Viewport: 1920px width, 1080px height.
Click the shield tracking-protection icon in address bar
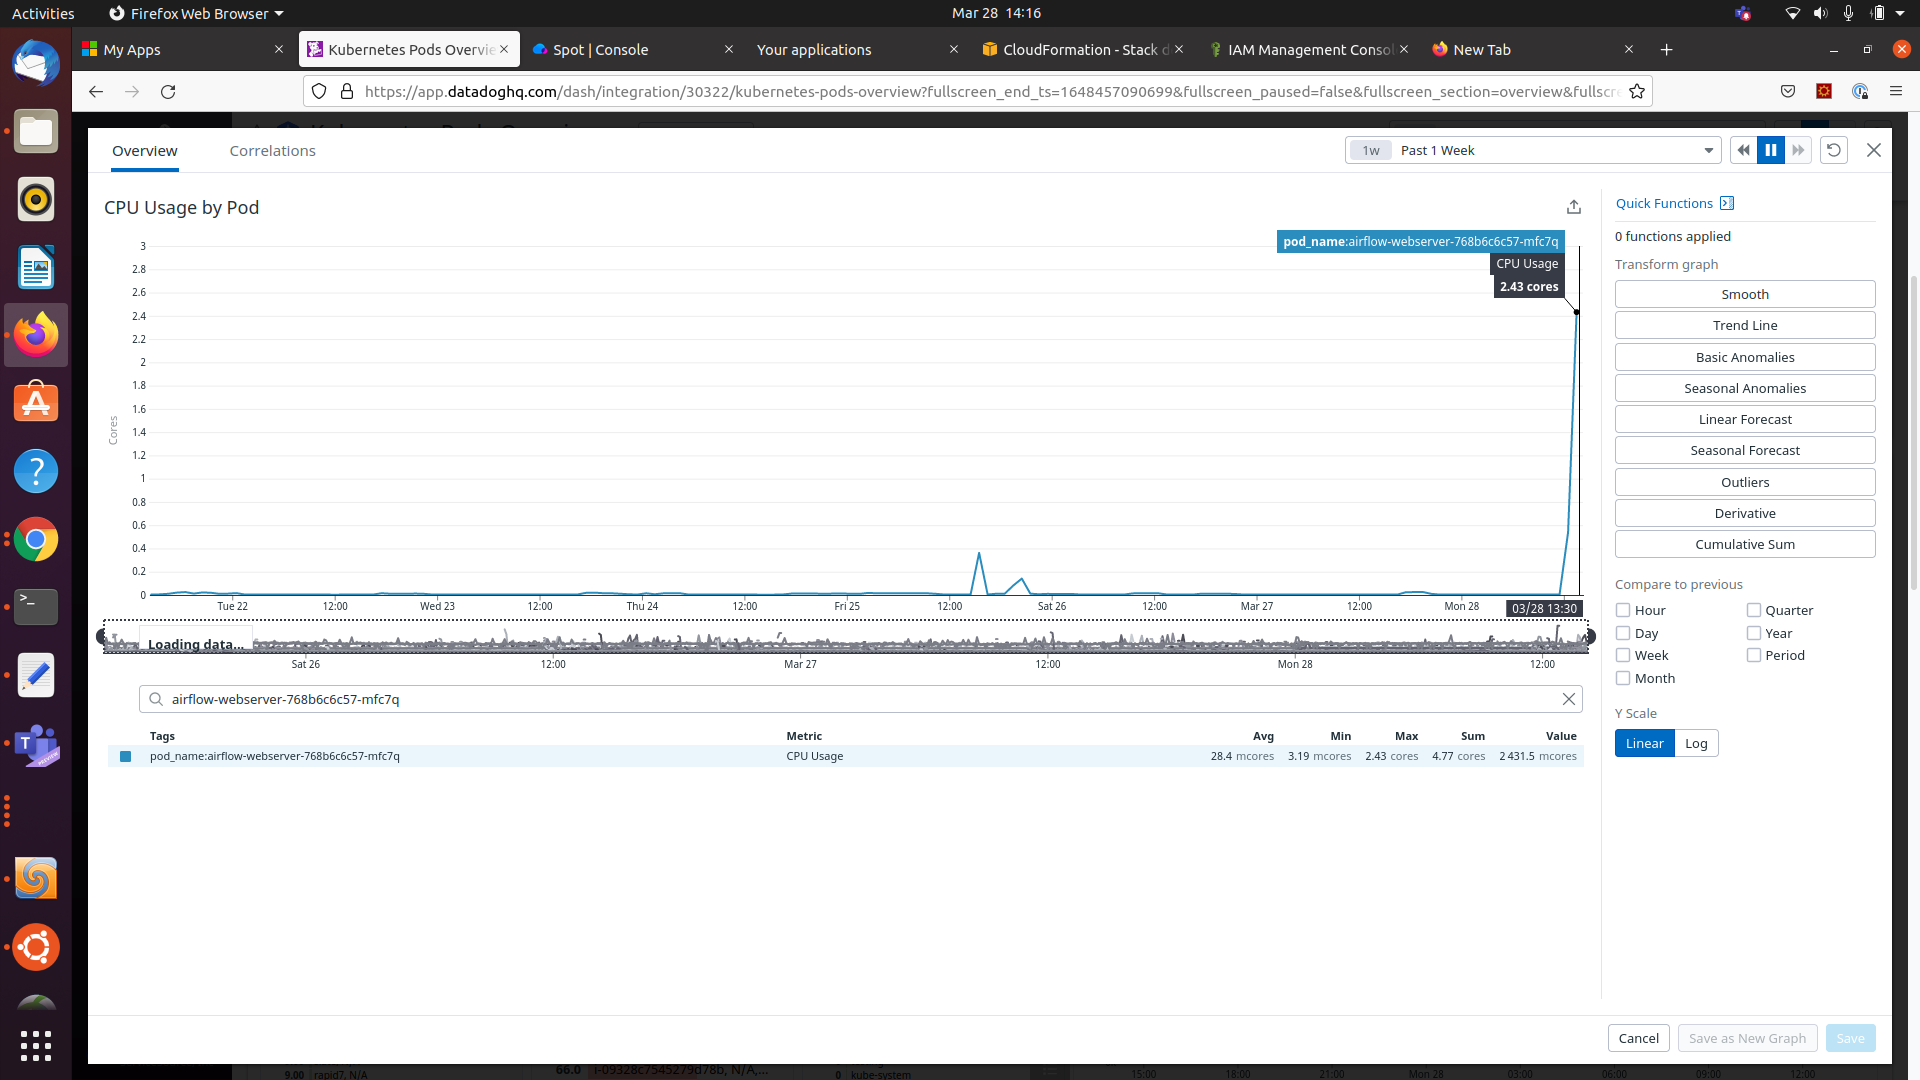[319, 90]
